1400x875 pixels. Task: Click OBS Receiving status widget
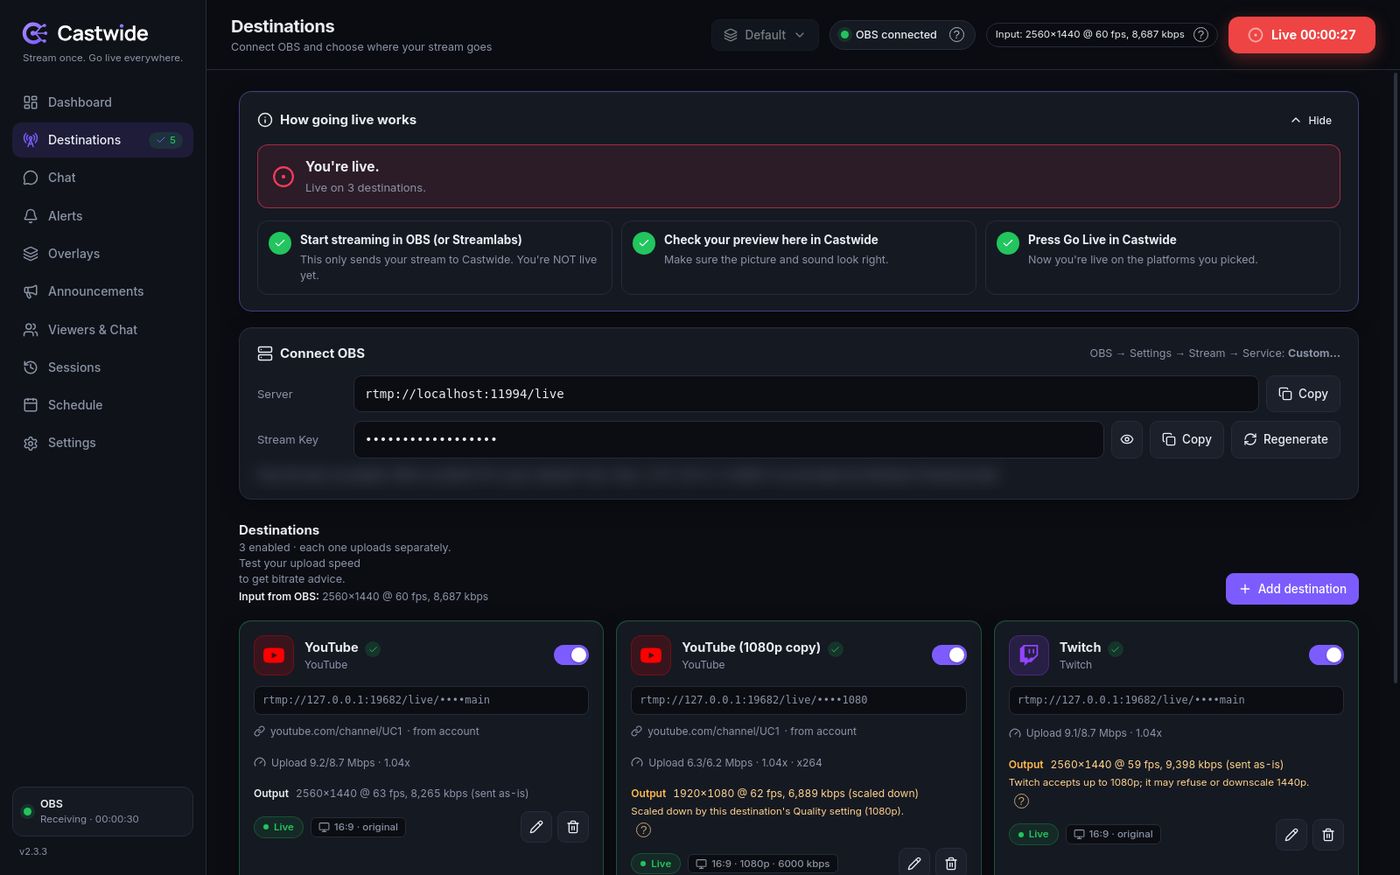(x=102, y=812)
